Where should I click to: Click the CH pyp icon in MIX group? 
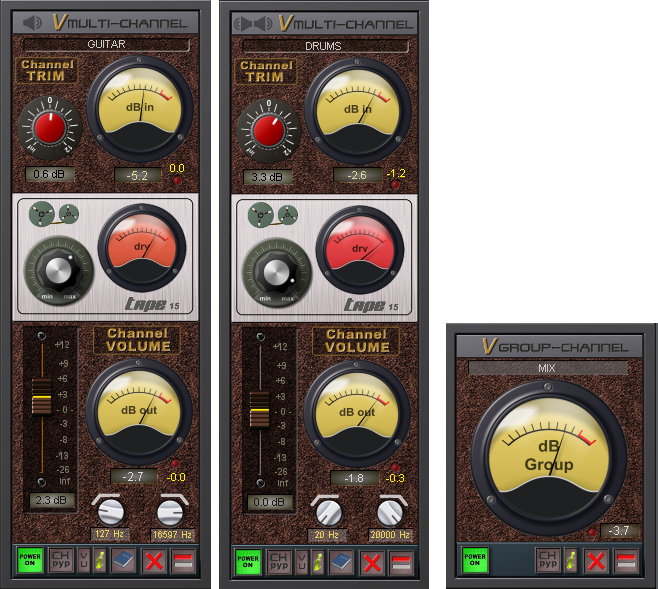point(547,560)
